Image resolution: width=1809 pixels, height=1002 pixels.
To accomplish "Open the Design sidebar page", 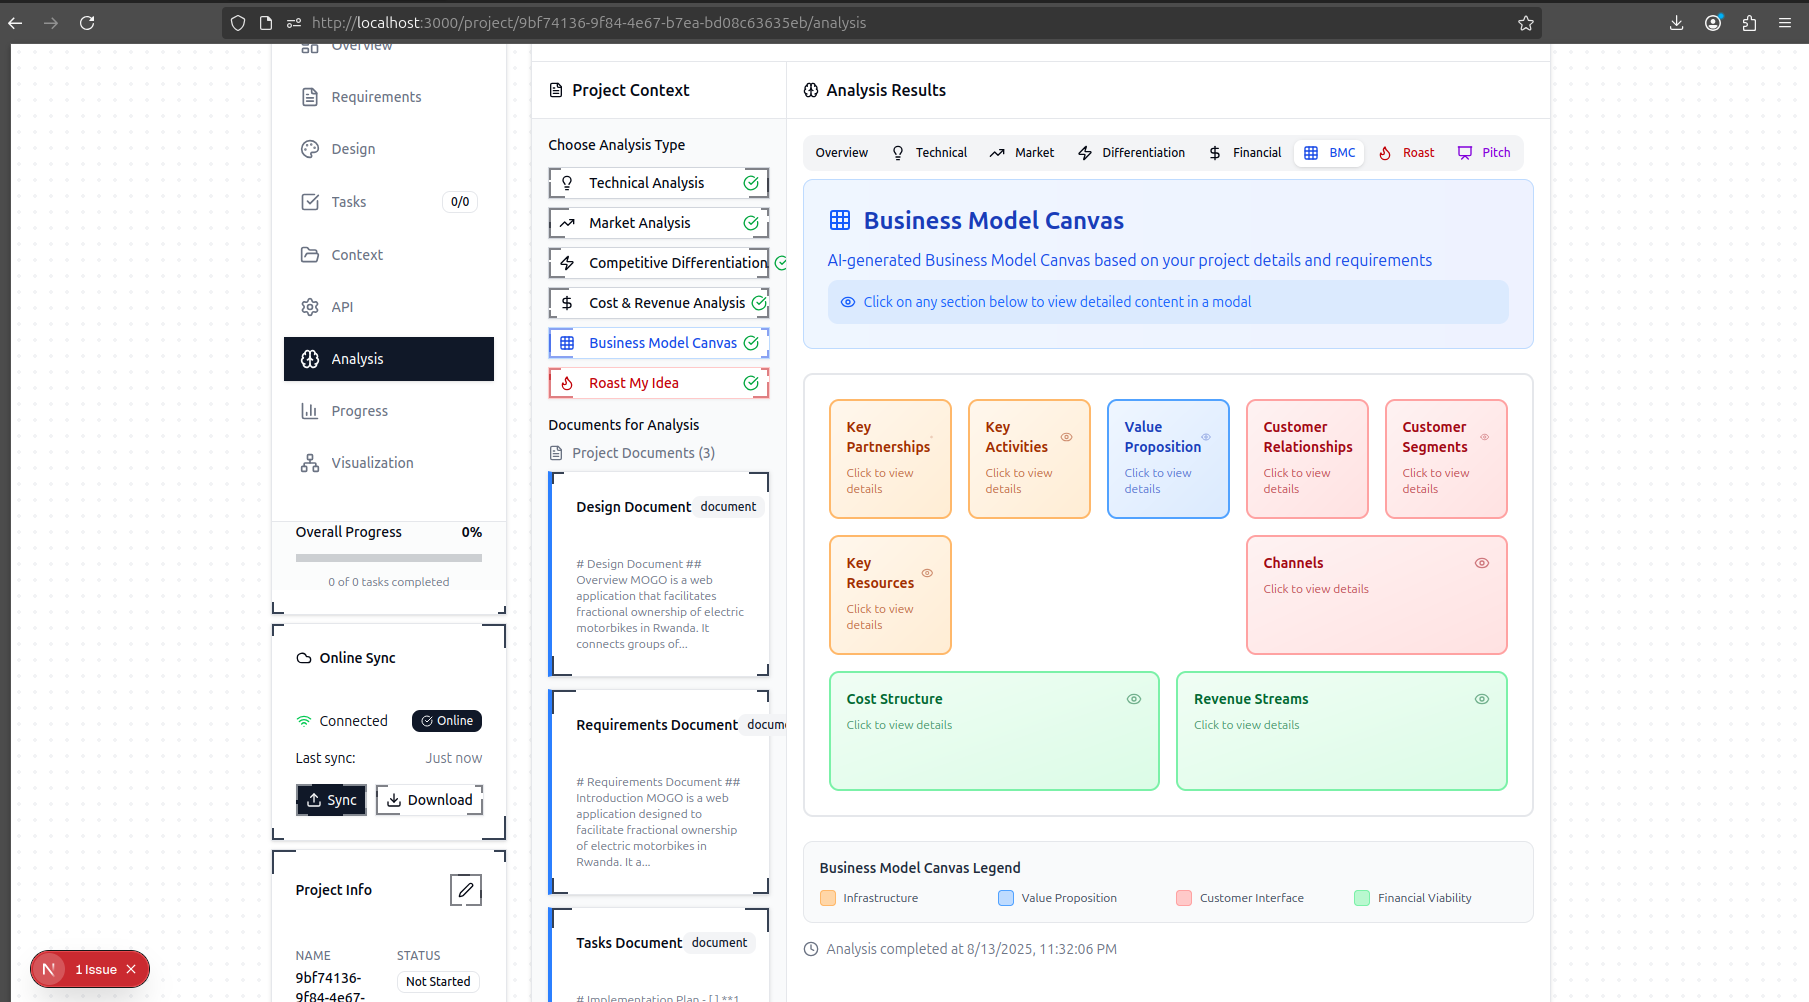I will (x=388, y=149).
